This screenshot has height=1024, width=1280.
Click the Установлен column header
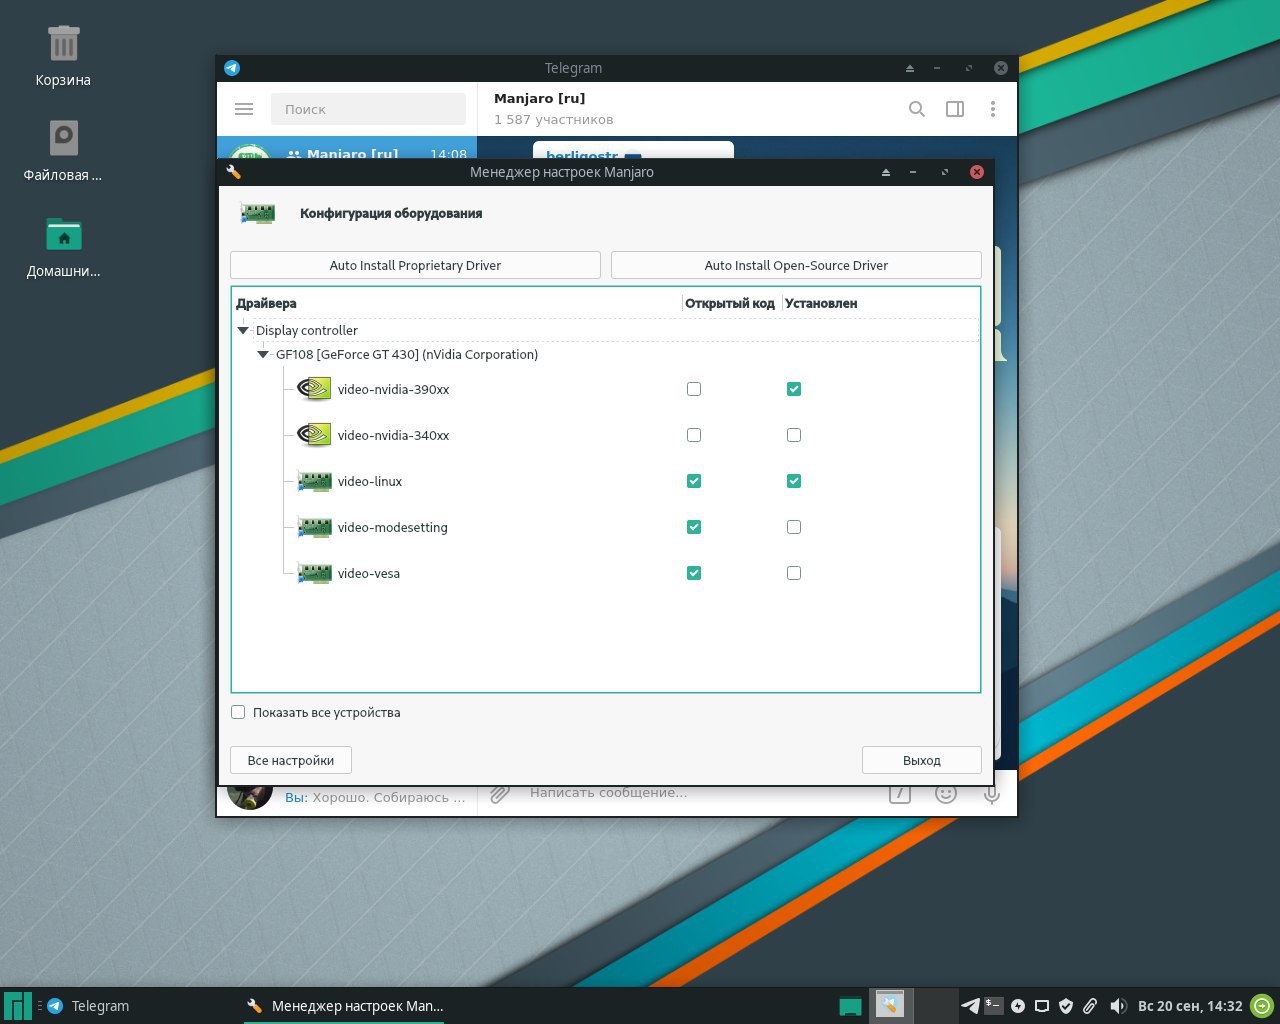[821, 303]
